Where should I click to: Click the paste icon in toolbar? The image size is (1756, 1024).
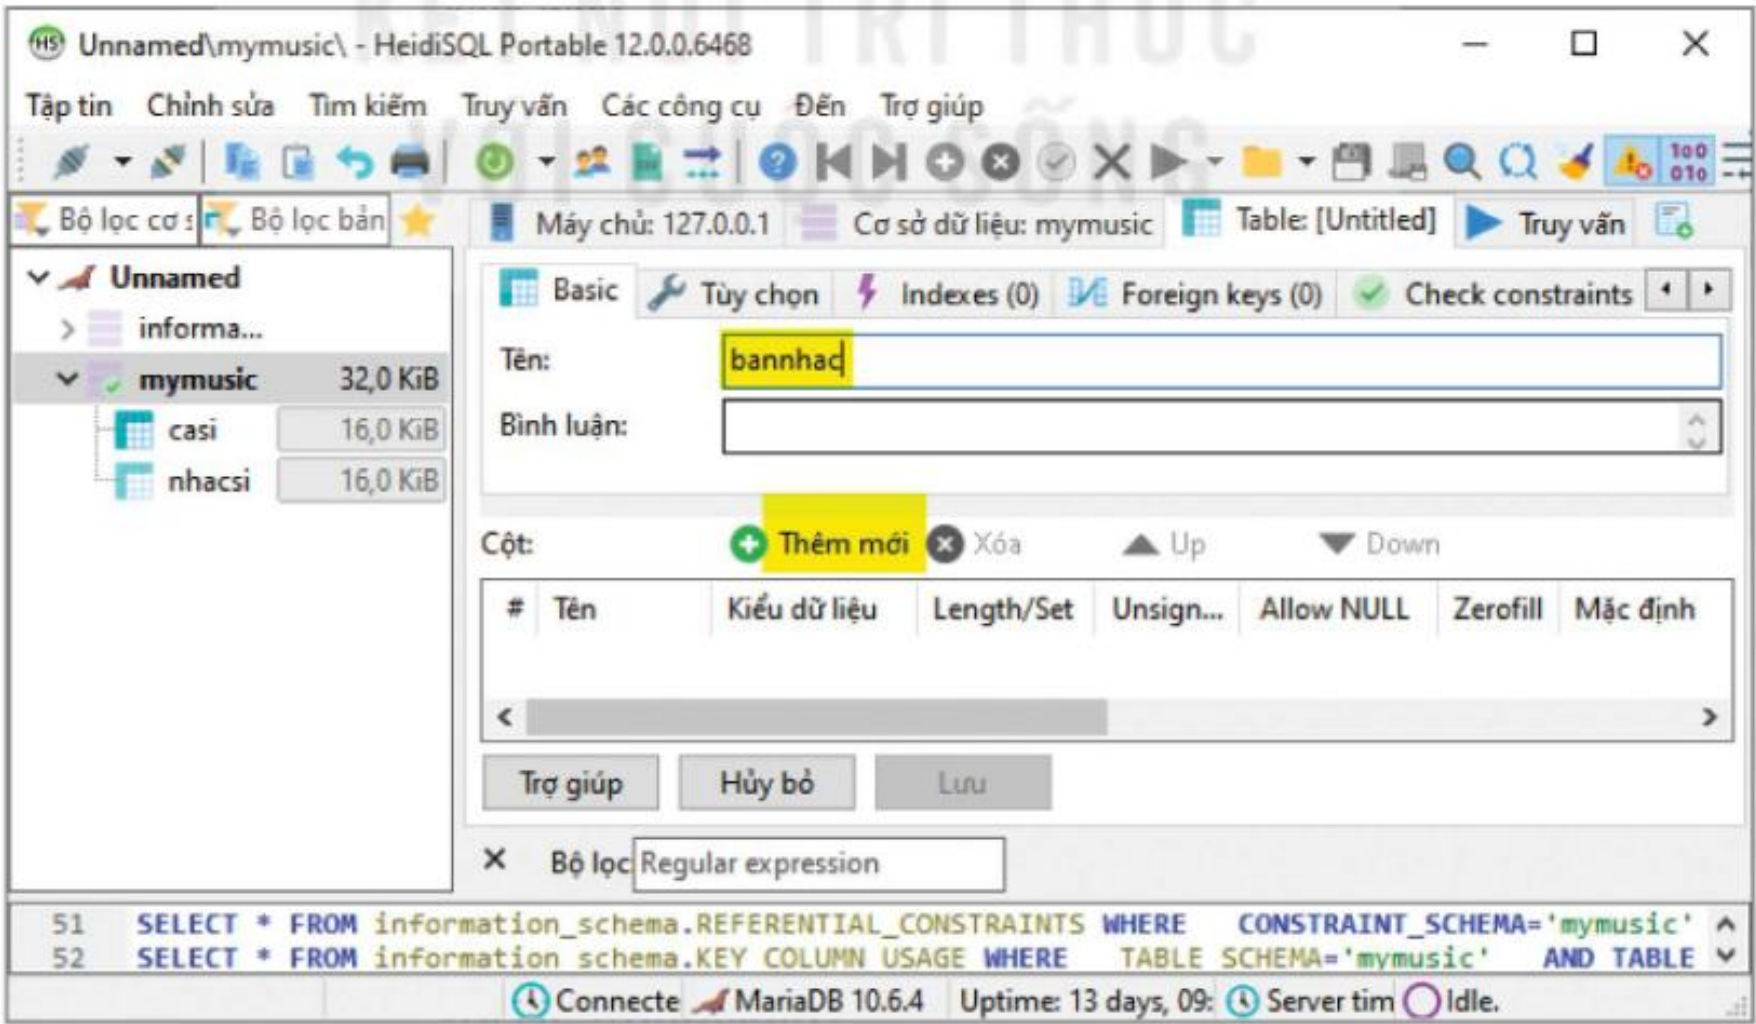pos(298,160)
